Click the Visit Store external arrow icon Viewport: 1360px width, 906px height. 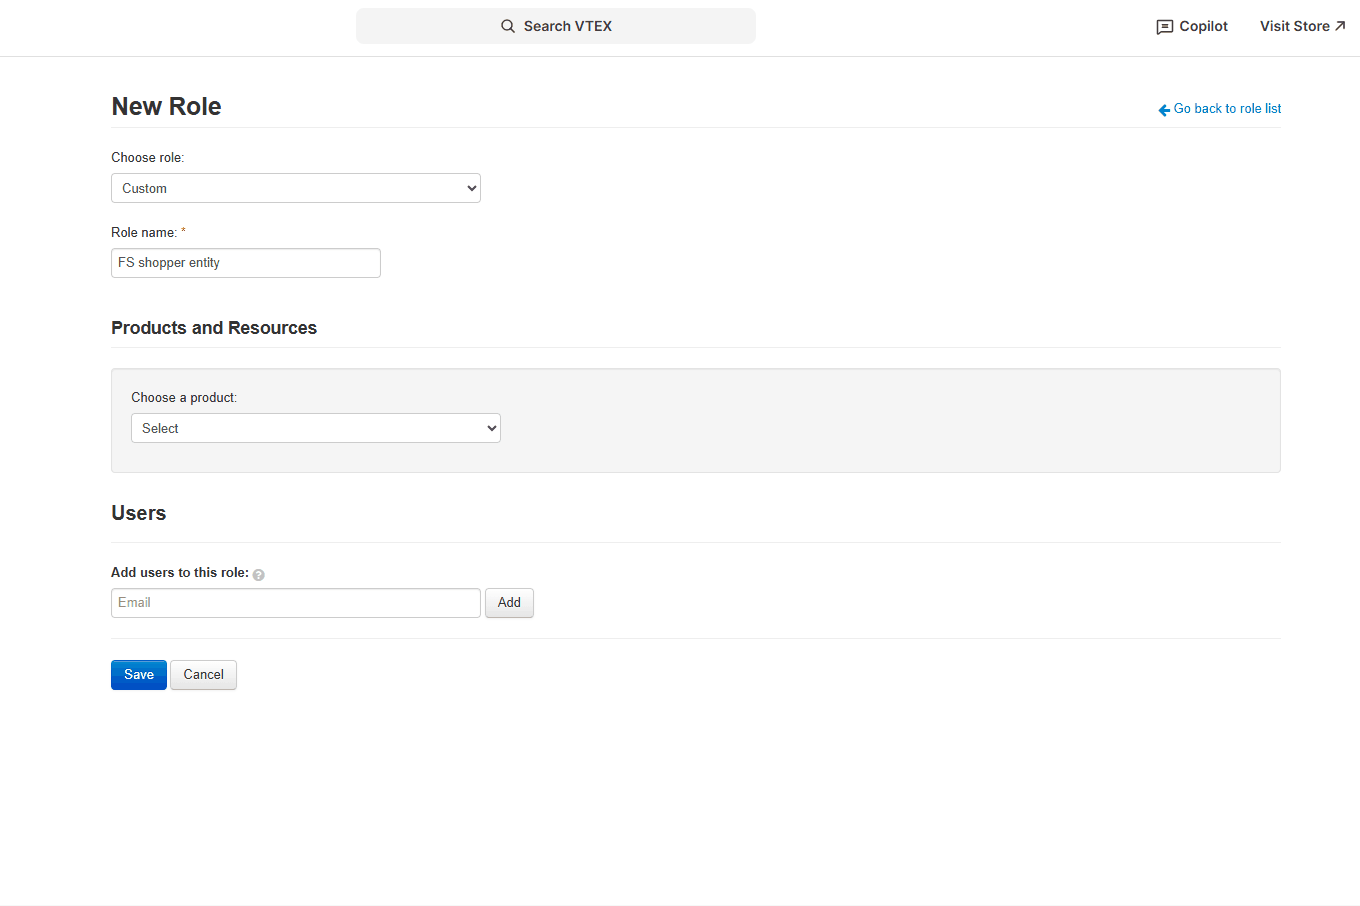point(1340,26)
